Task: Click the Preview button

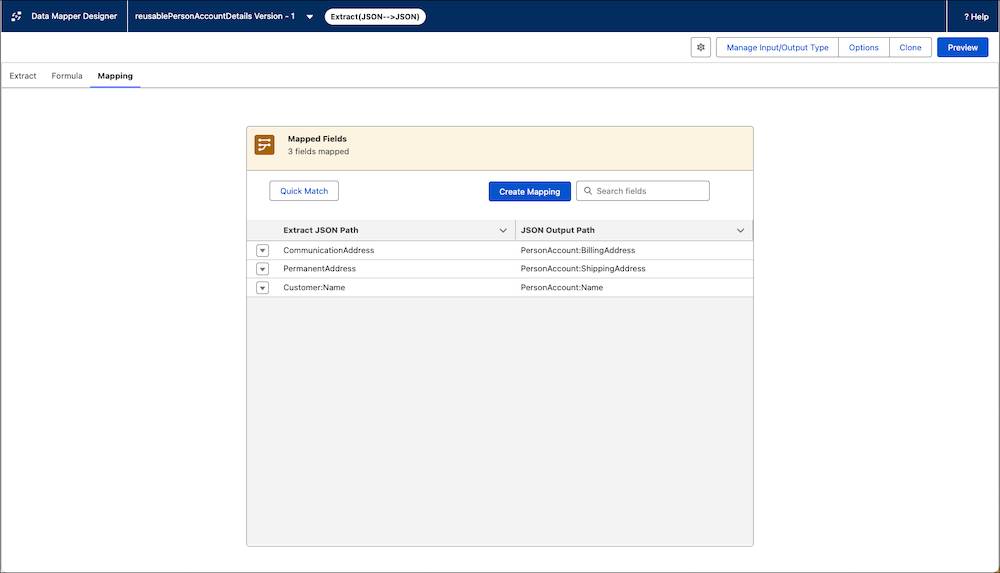Action: [x=962, y=47]
